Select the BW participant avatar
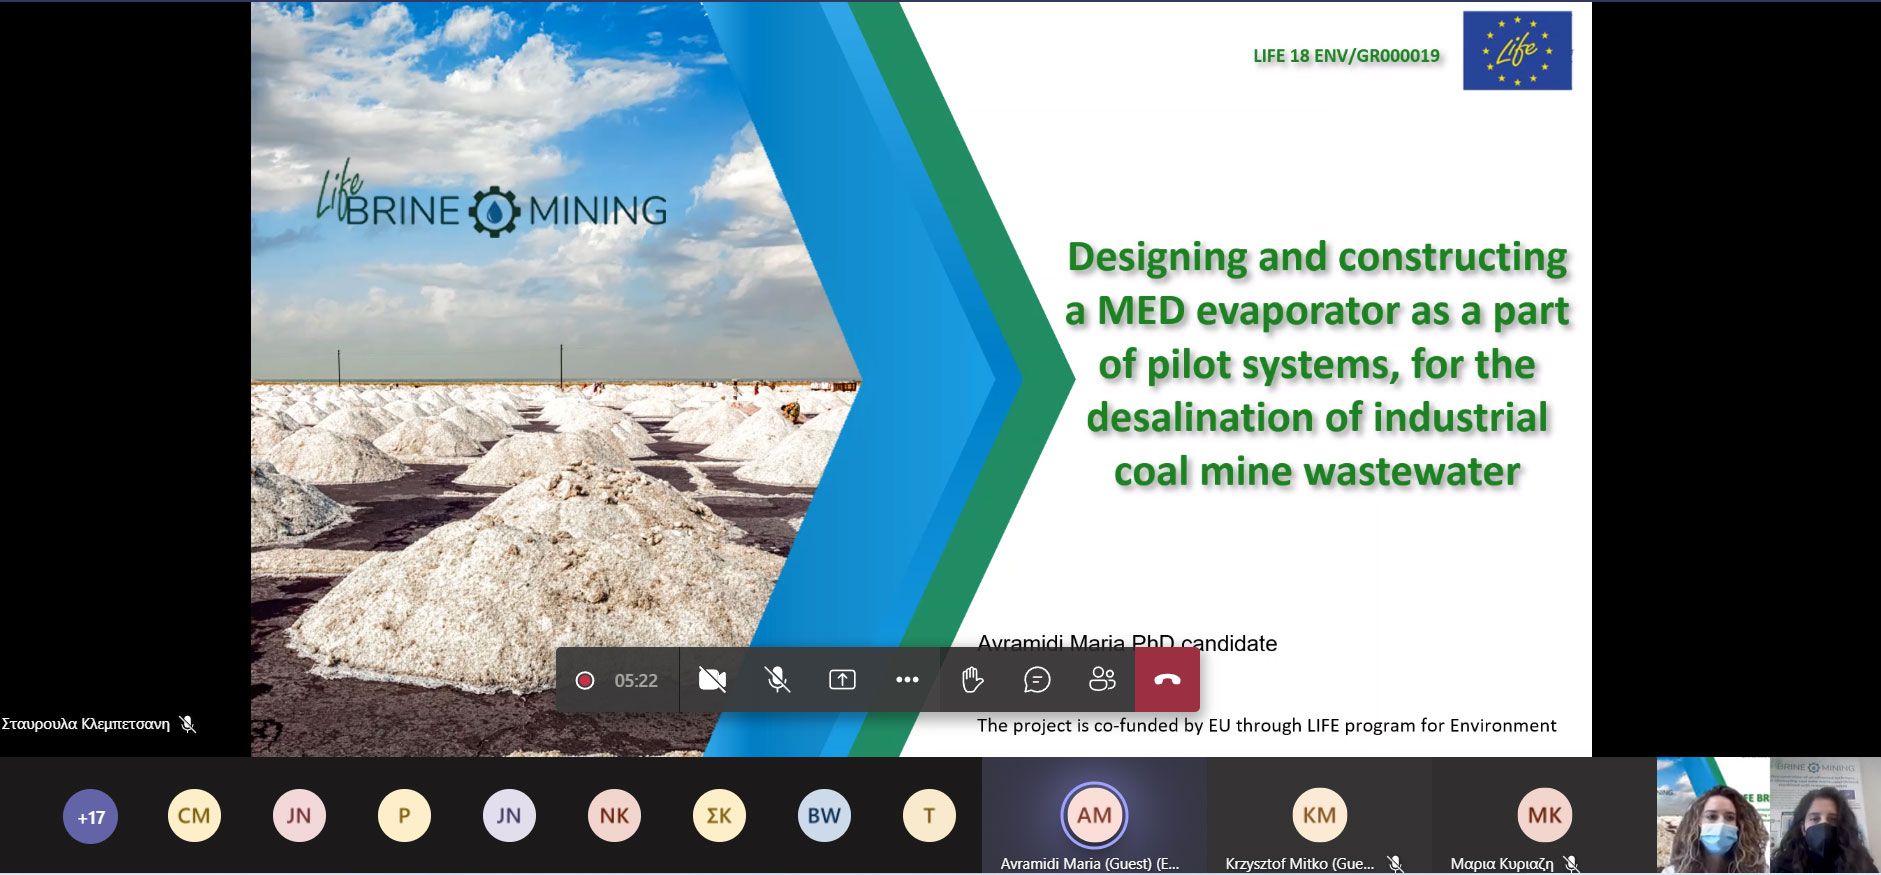Screen dimensions: 1881x875 click(824, 816)
